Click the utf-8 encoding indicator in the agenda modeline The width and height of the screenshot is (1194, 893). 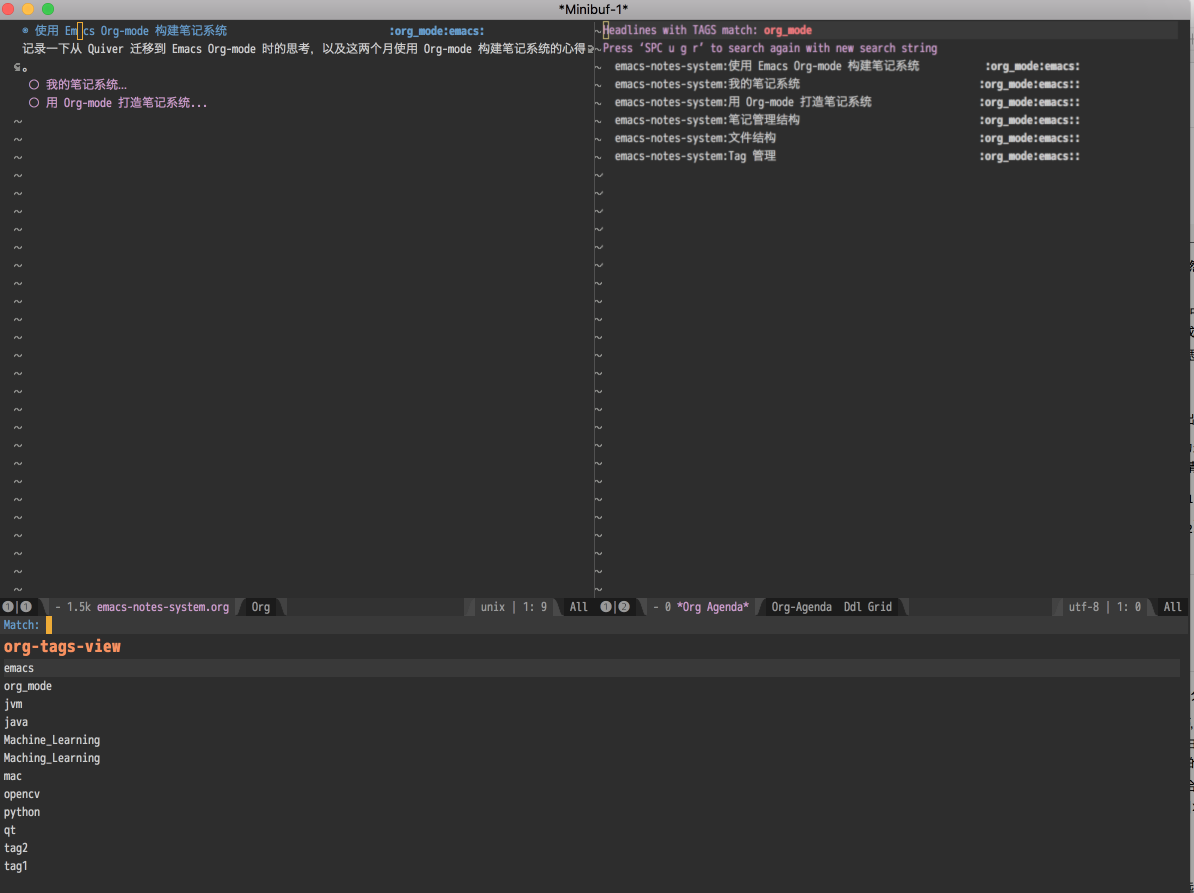pyautogui.click(x=1084, y=606)
